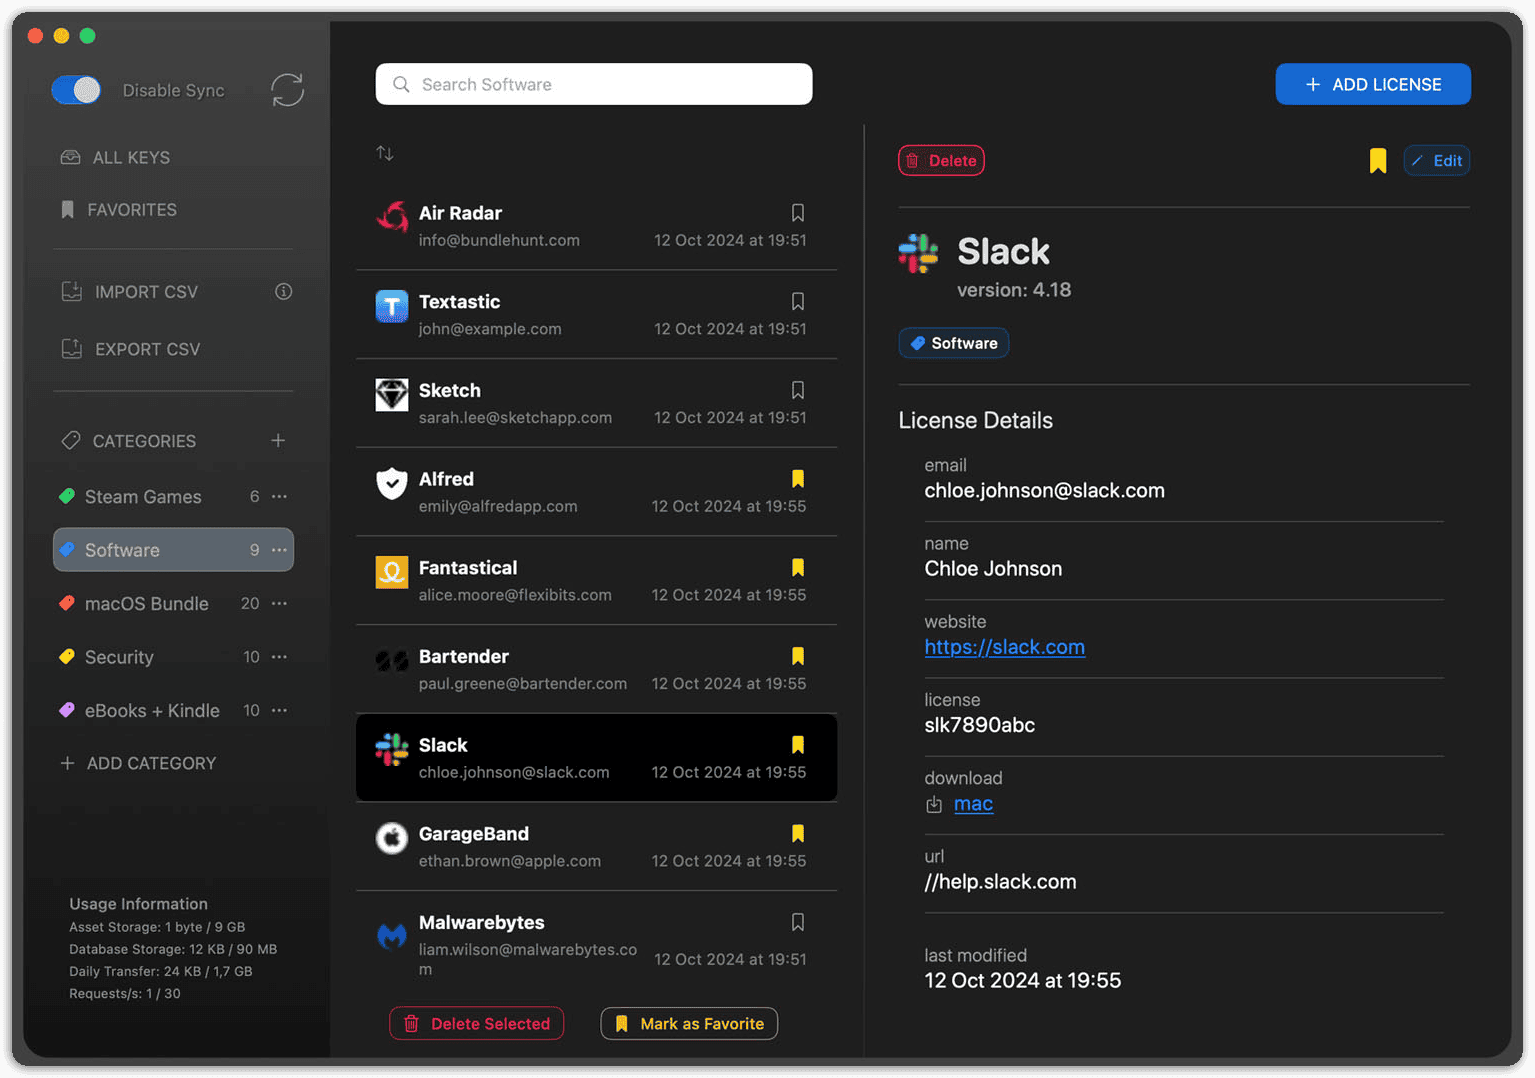Viewport: 1535px width, 1078px height.
Task: Click the plus icon next to CATEGORIES
Action: tap(278, 441)
